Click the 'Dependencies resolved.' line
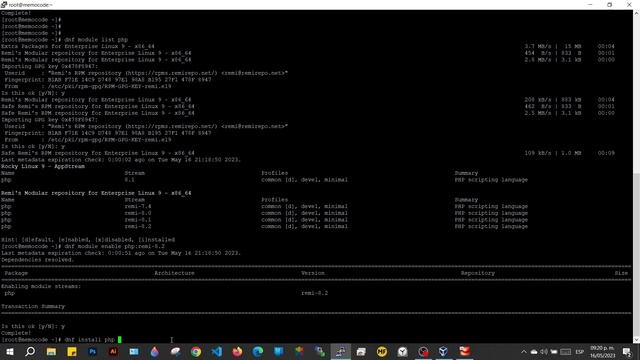 click(38, 260)
